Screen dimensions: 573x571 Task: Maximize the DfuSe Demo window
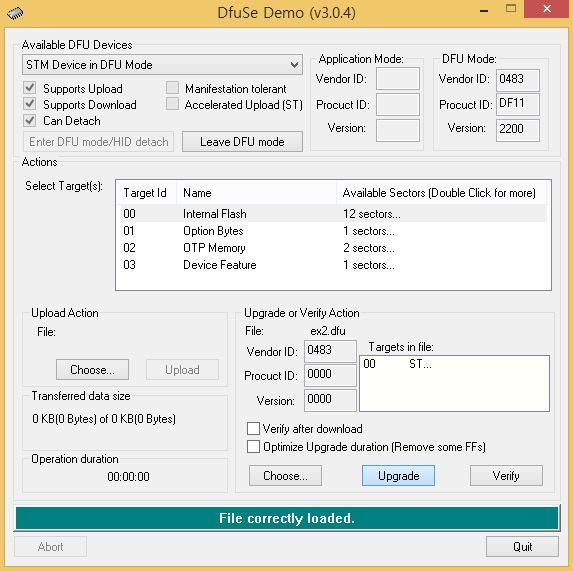pos(511,9)
